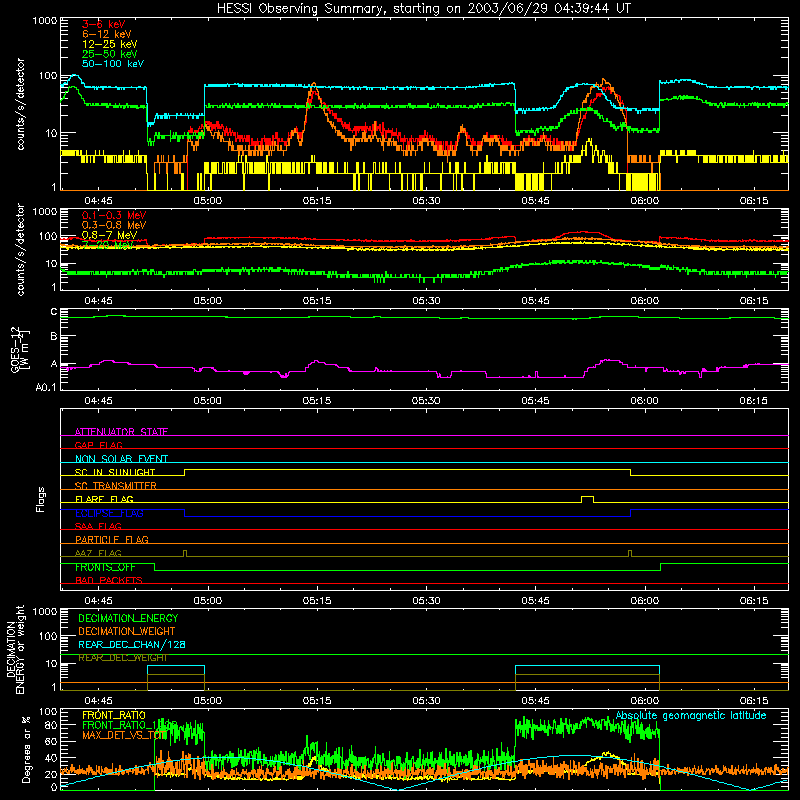Viewport: 800px width, 800px height.
Task: Select the cyan 50-100 keV legend label
Action: pos(113,64)
